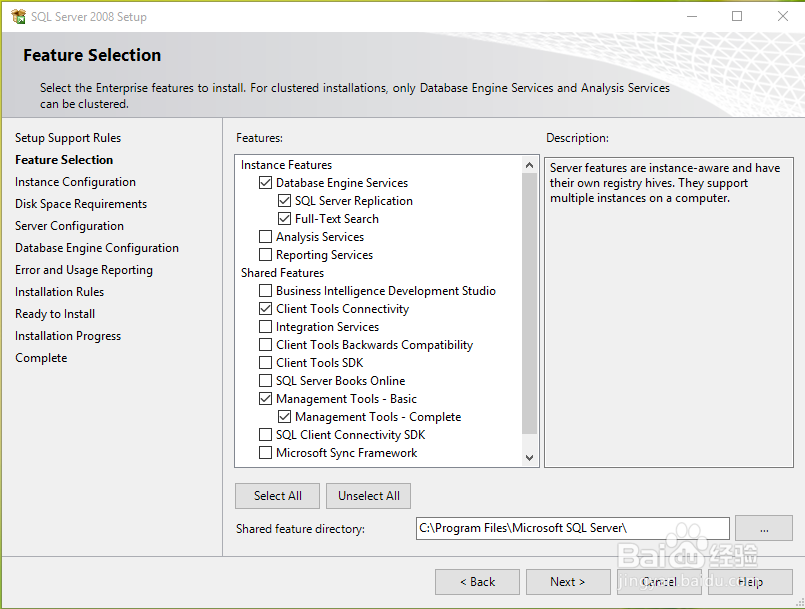Click the Description text box

coord(668,312)
